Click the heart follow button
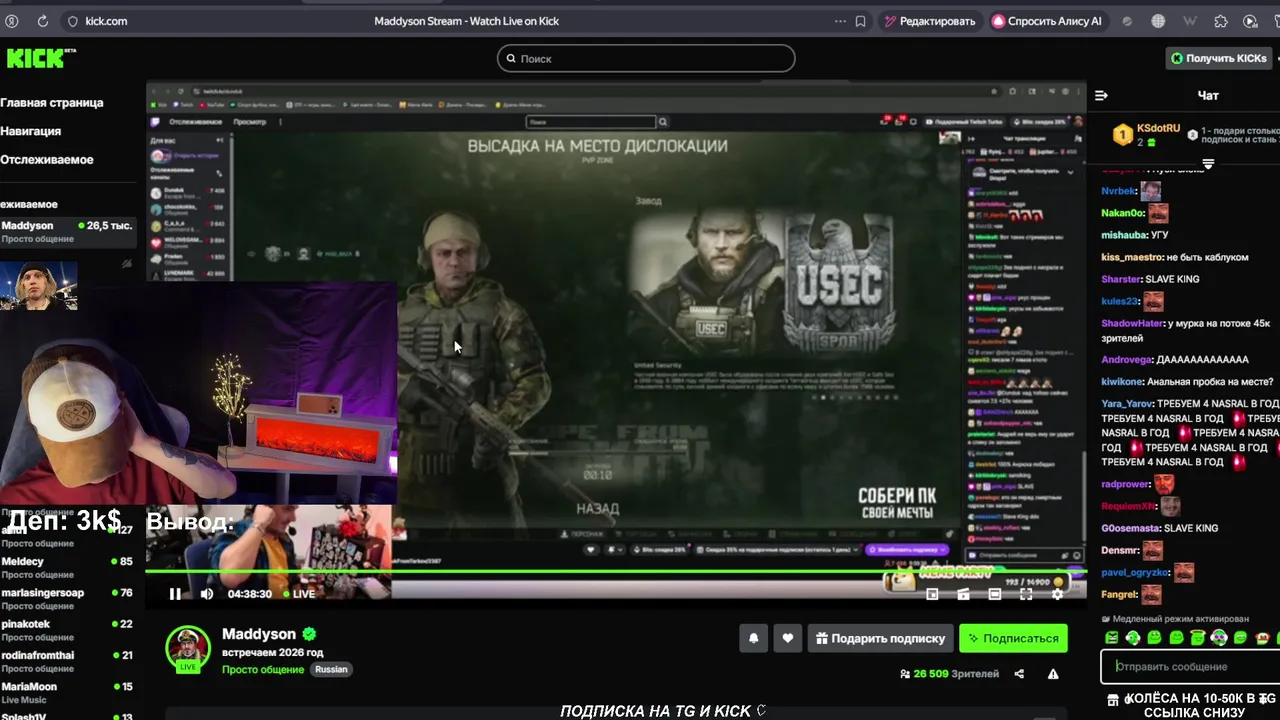The height and width of the screenshot is (720, 1280). [788, 638]
